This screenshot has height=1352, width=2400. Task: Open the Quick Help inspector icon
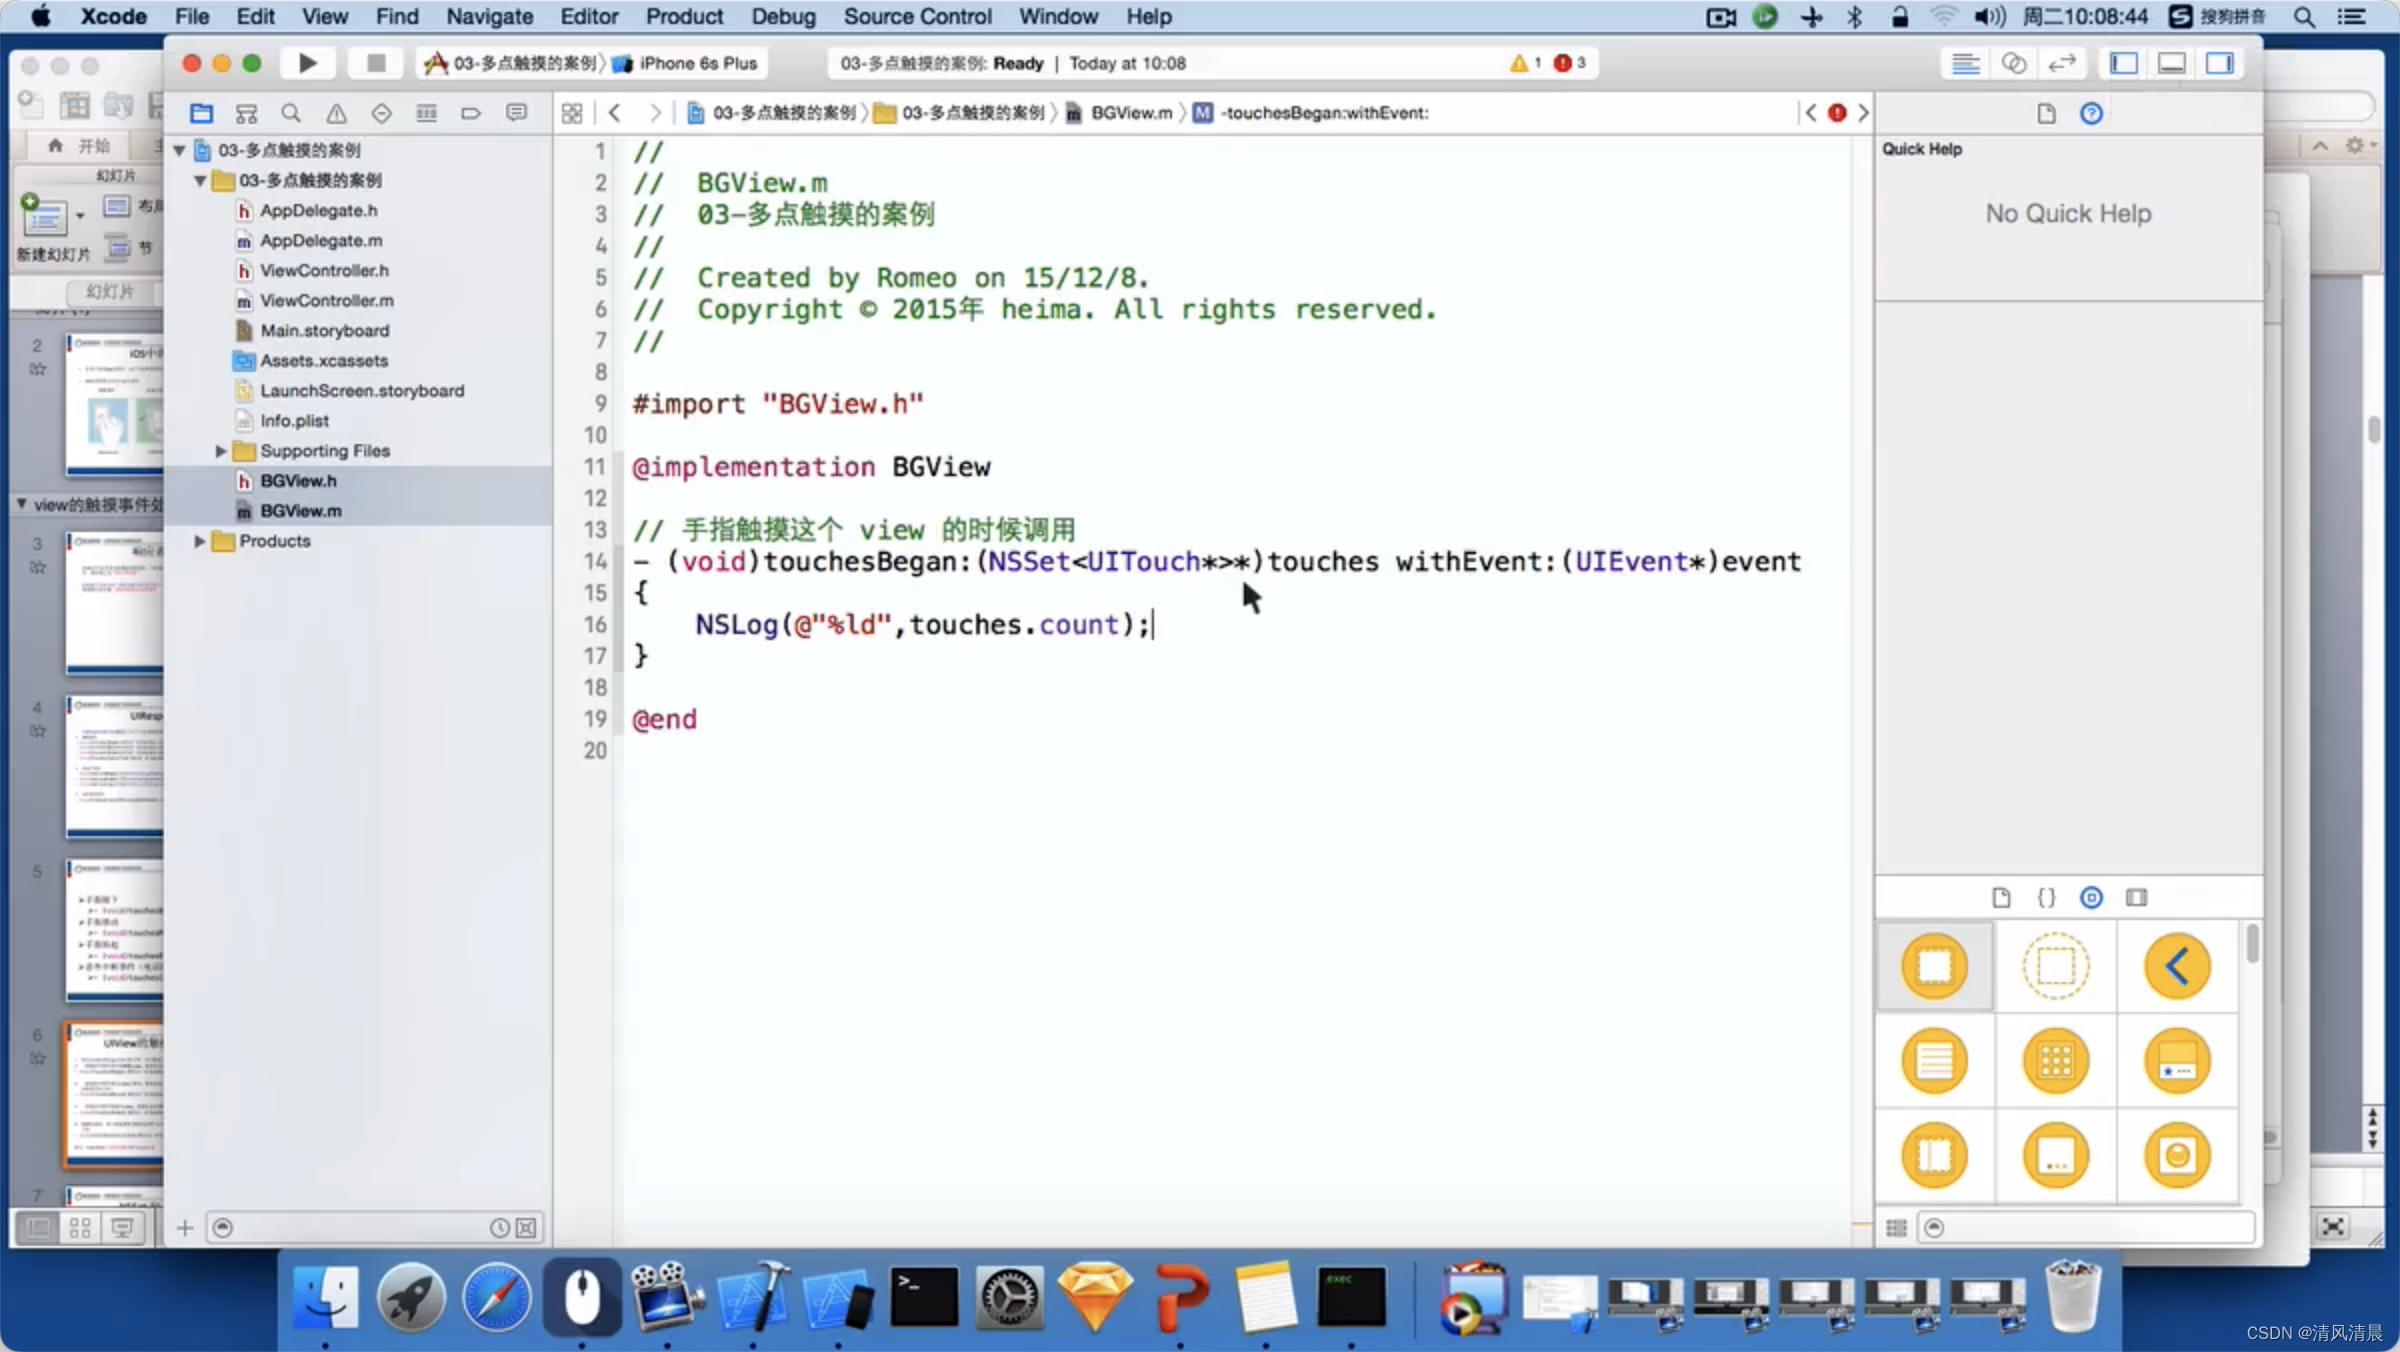coord(2090,113)
